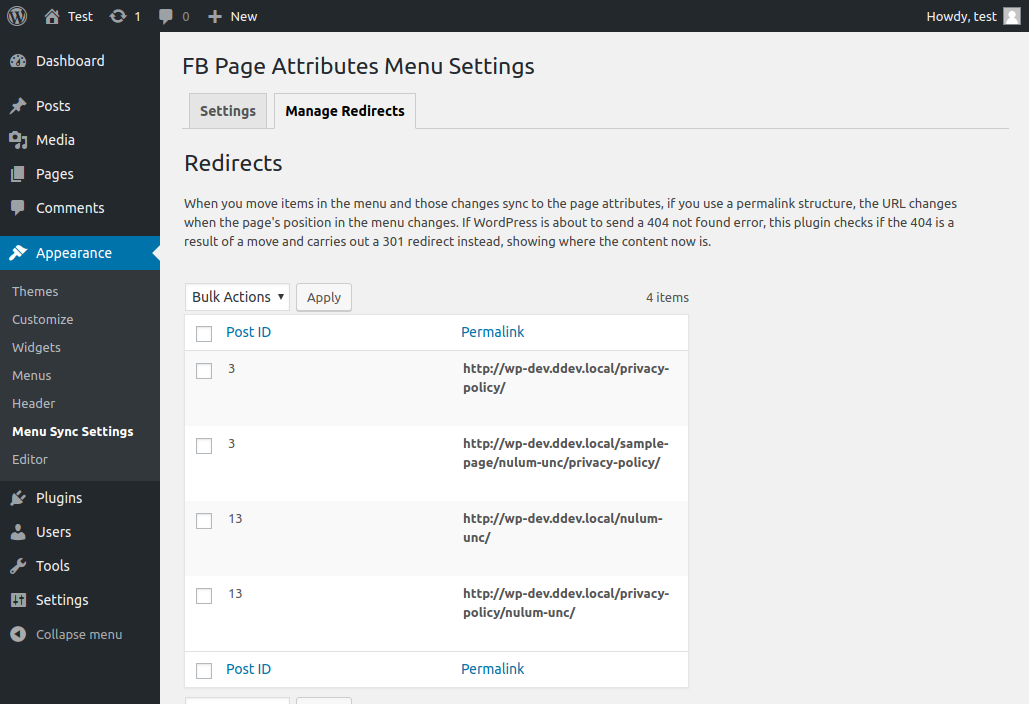Check the row for privacy-policy/nulum-unc/ permalink
The width and height of the screenshot is (1029, 704).
tap(204, 596)
